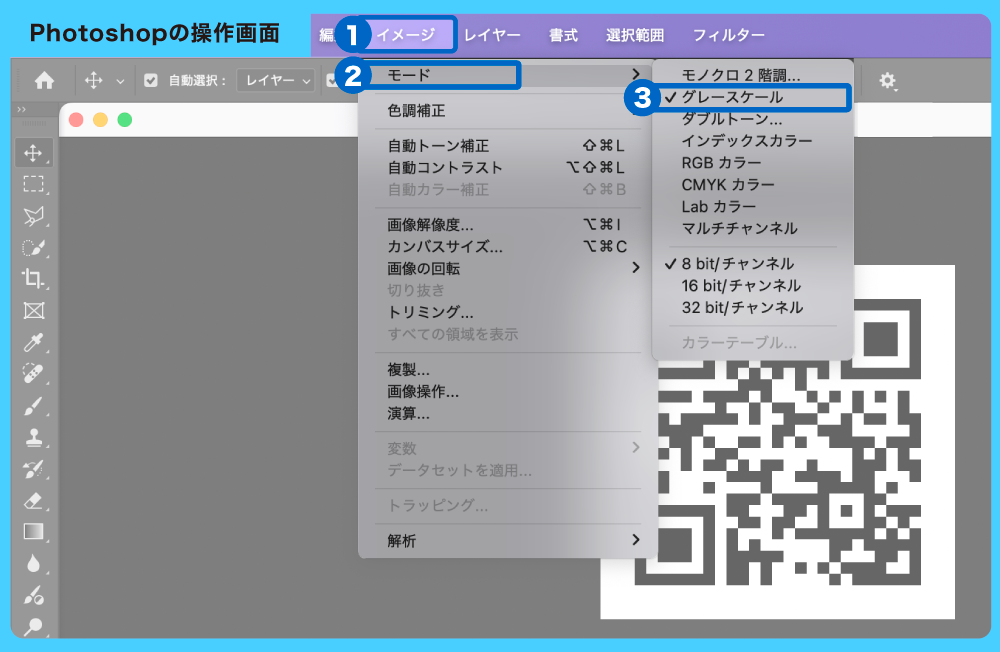Select the Move tool in left toolbar
This screenshot has width=1000, height=652.
pos(33,153)
